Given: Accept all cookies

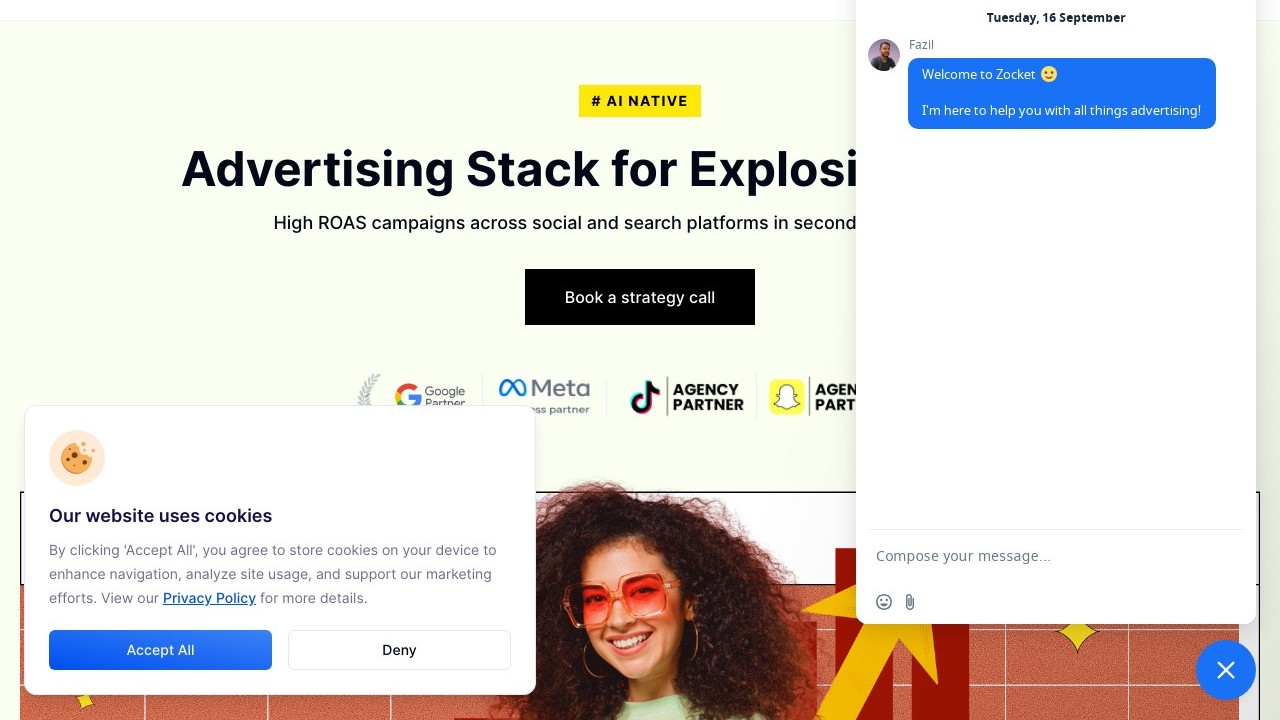Looking at the screenshot, I should click(160, 650).
